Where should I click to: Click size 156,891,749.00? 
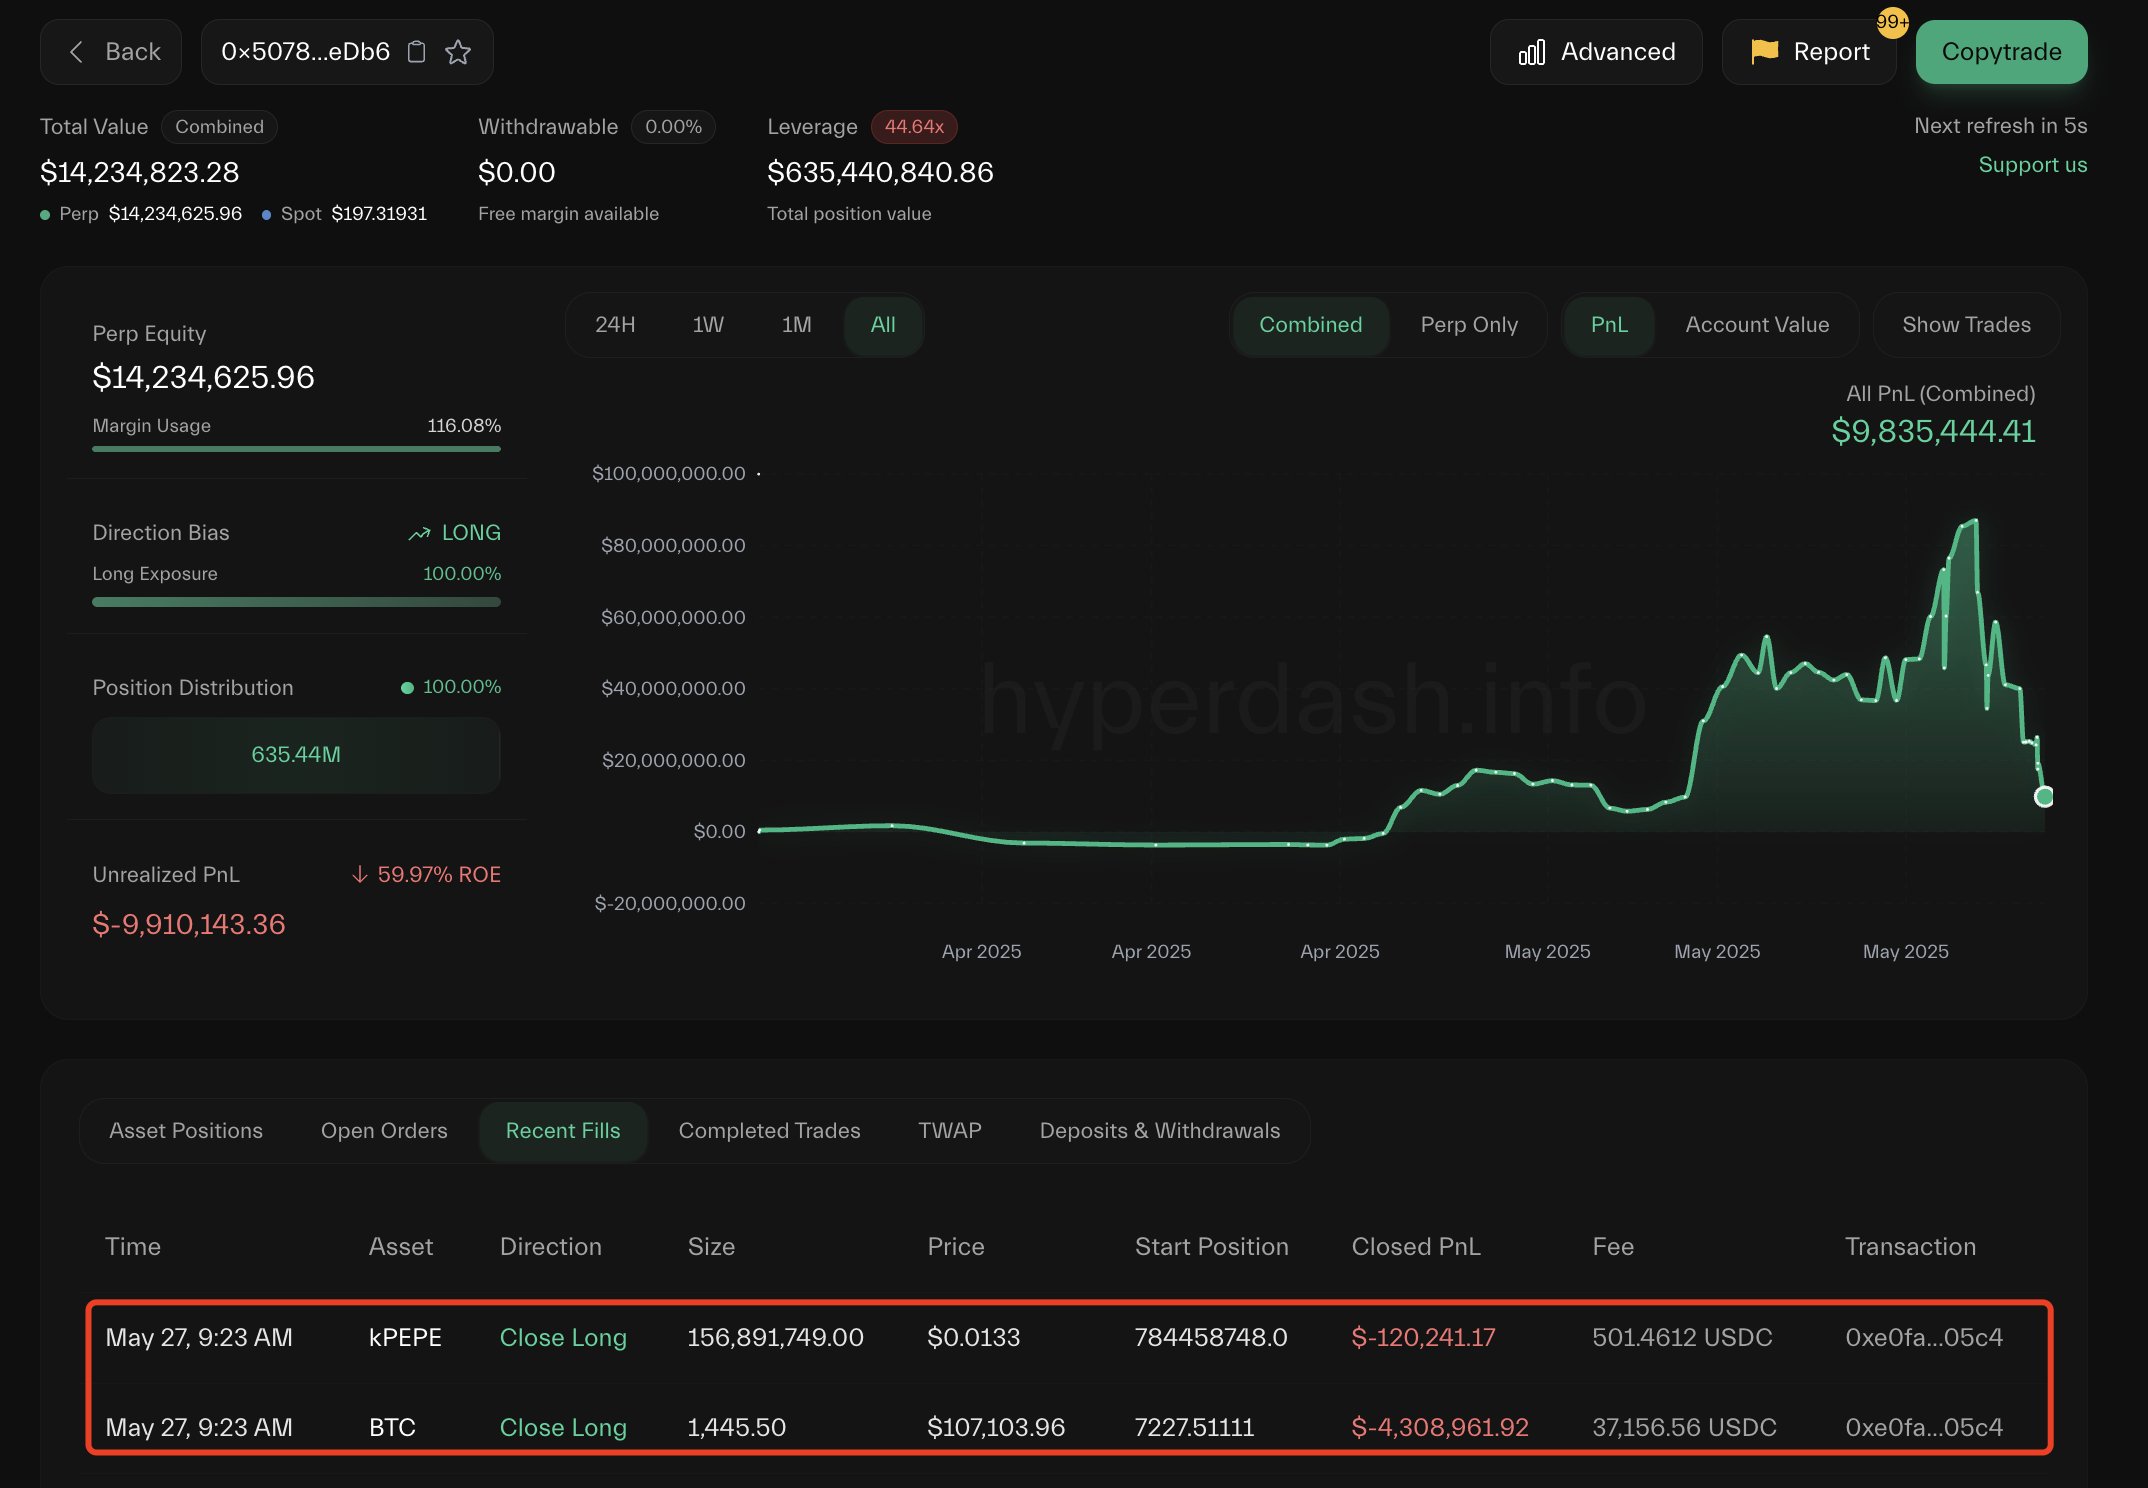coord(775,1338)
